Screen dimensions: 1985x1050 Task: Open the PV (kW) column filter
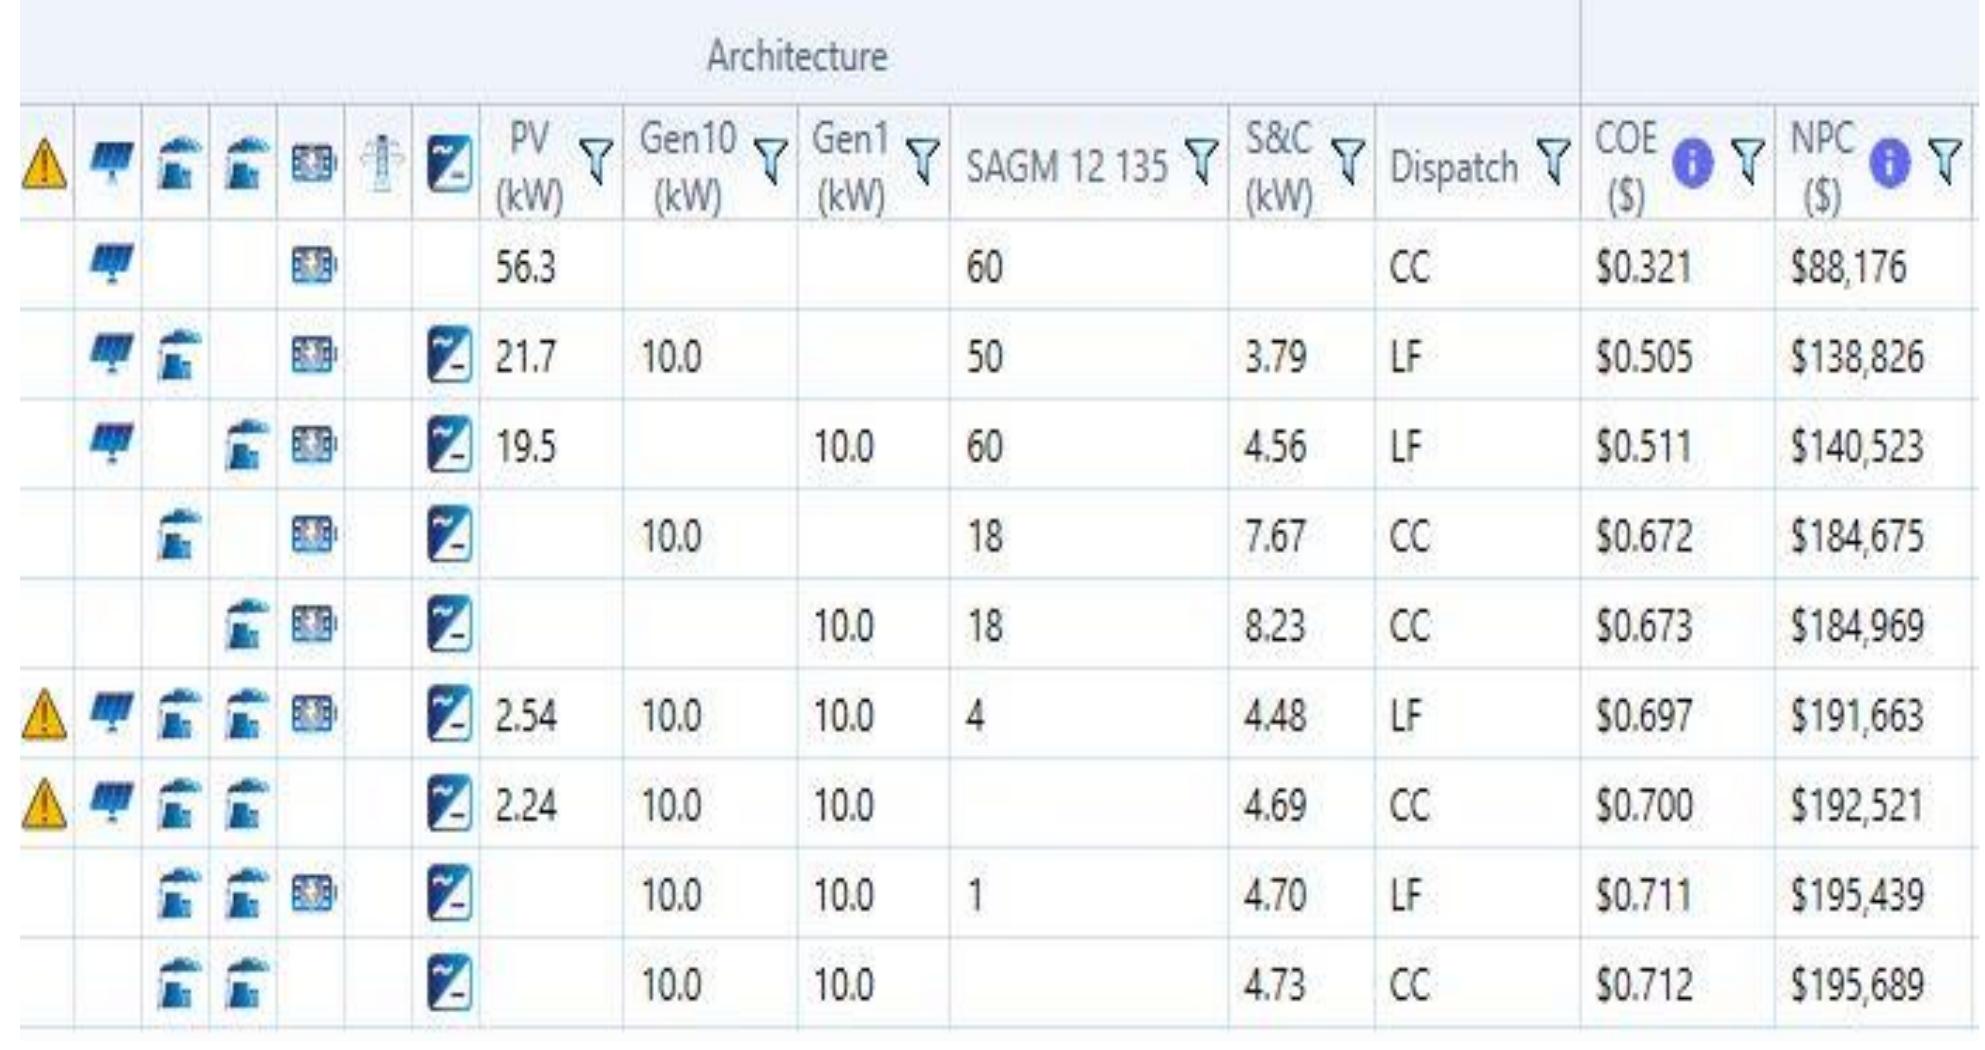[x=597, y=160]
